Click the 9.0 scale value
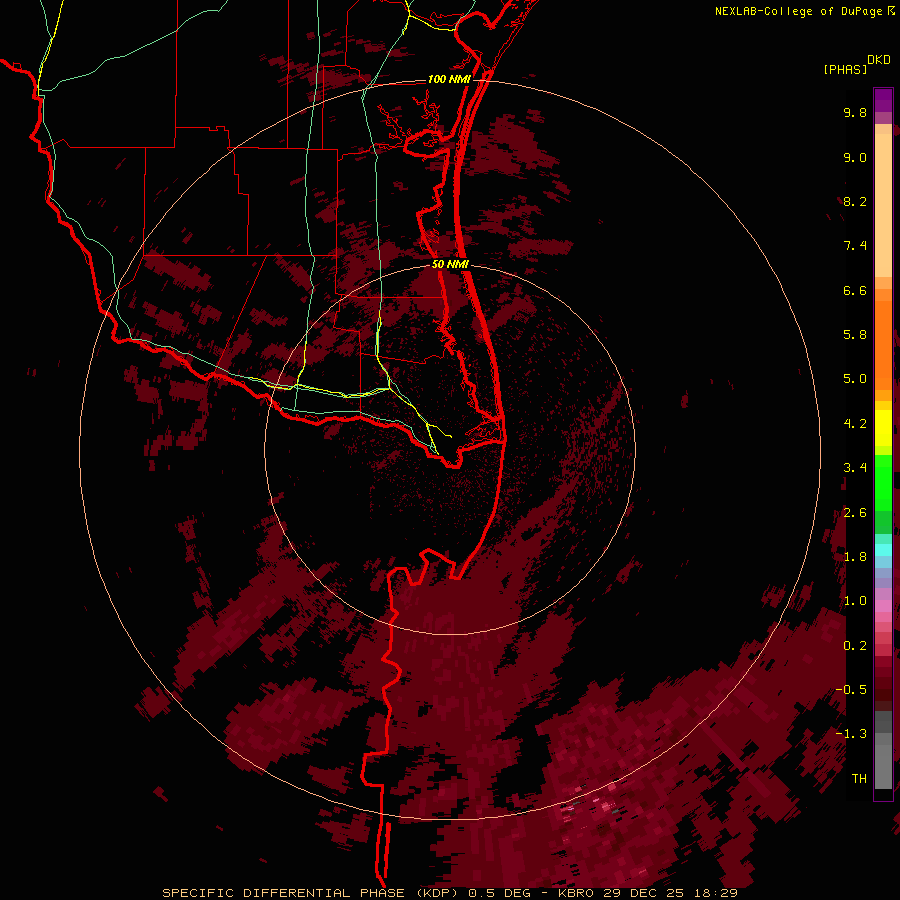 pos(855,157)
